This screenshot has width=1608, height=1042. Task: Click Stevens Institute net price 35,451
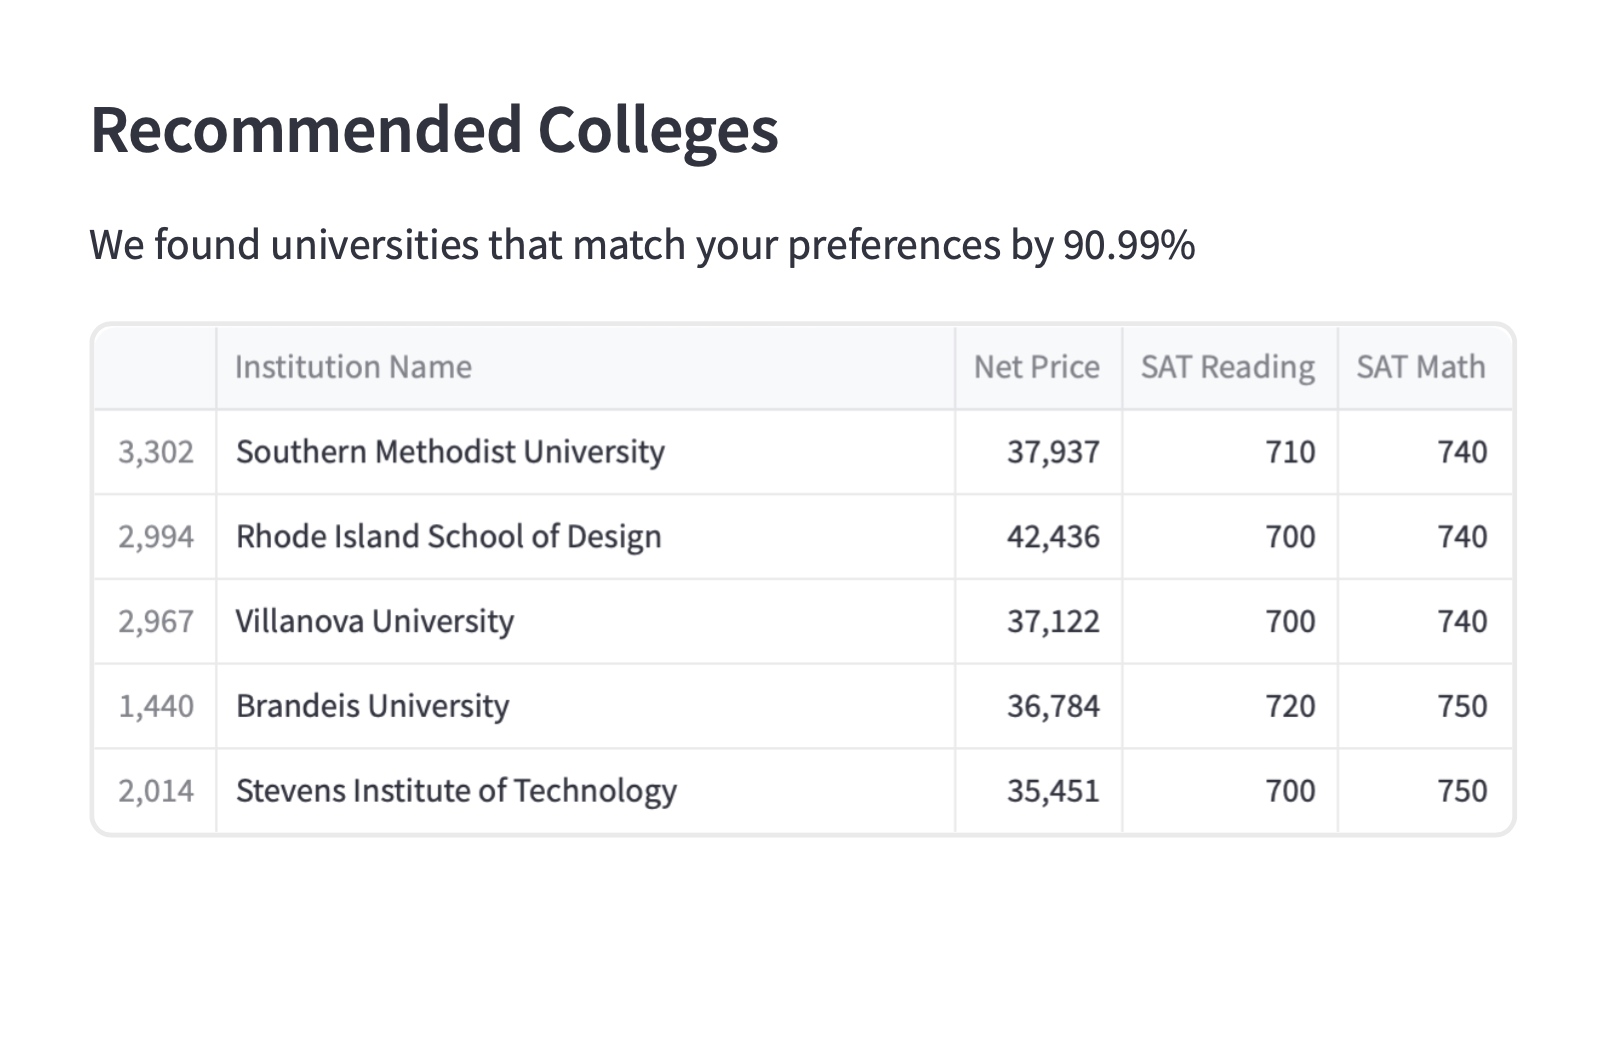[1052, 791]
